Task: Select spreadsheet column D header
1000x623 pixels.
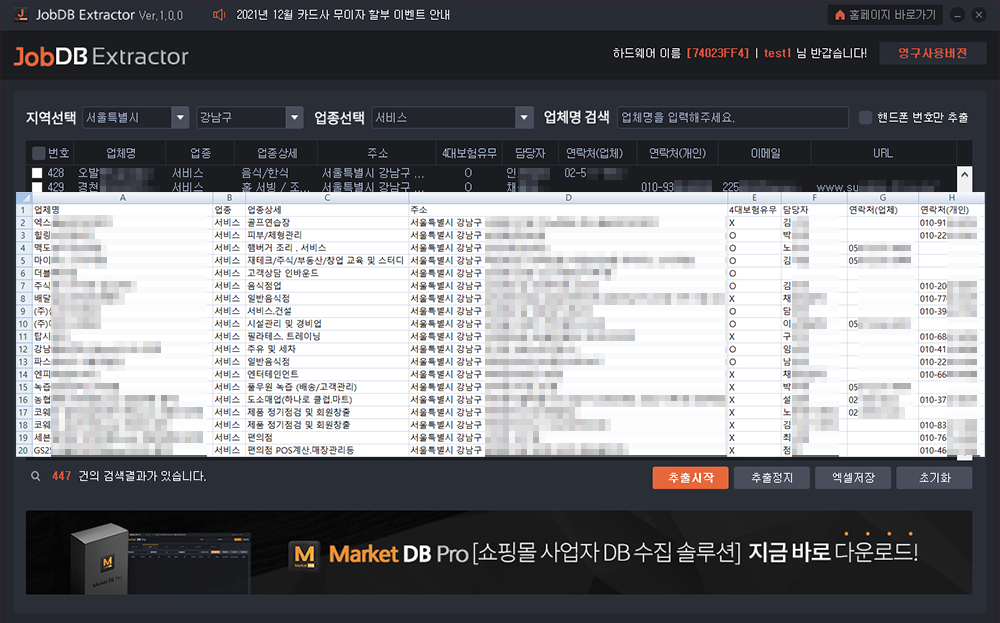Action: click(568, 198)
